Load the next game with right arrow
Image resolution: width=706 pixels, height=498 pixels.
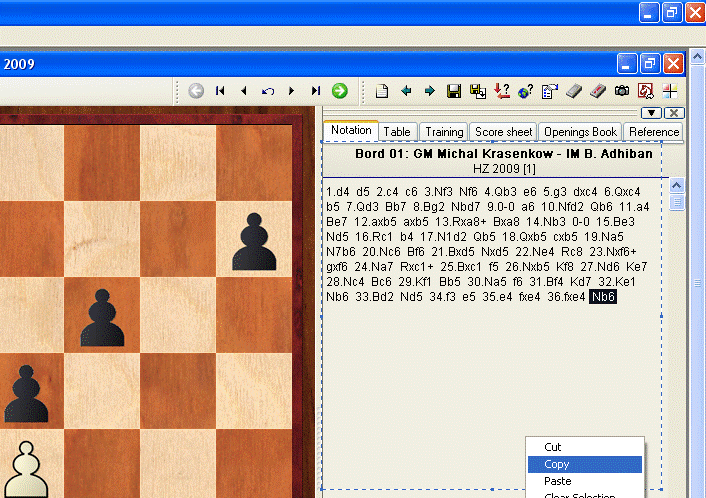tap(430, 91)
